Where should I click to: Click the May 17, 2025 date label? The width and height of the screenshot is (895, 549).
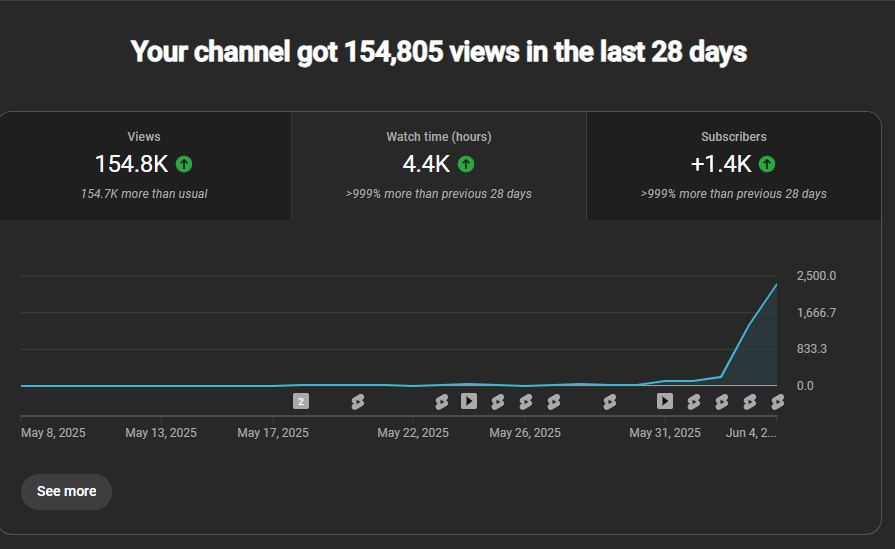tap(273, 433)
